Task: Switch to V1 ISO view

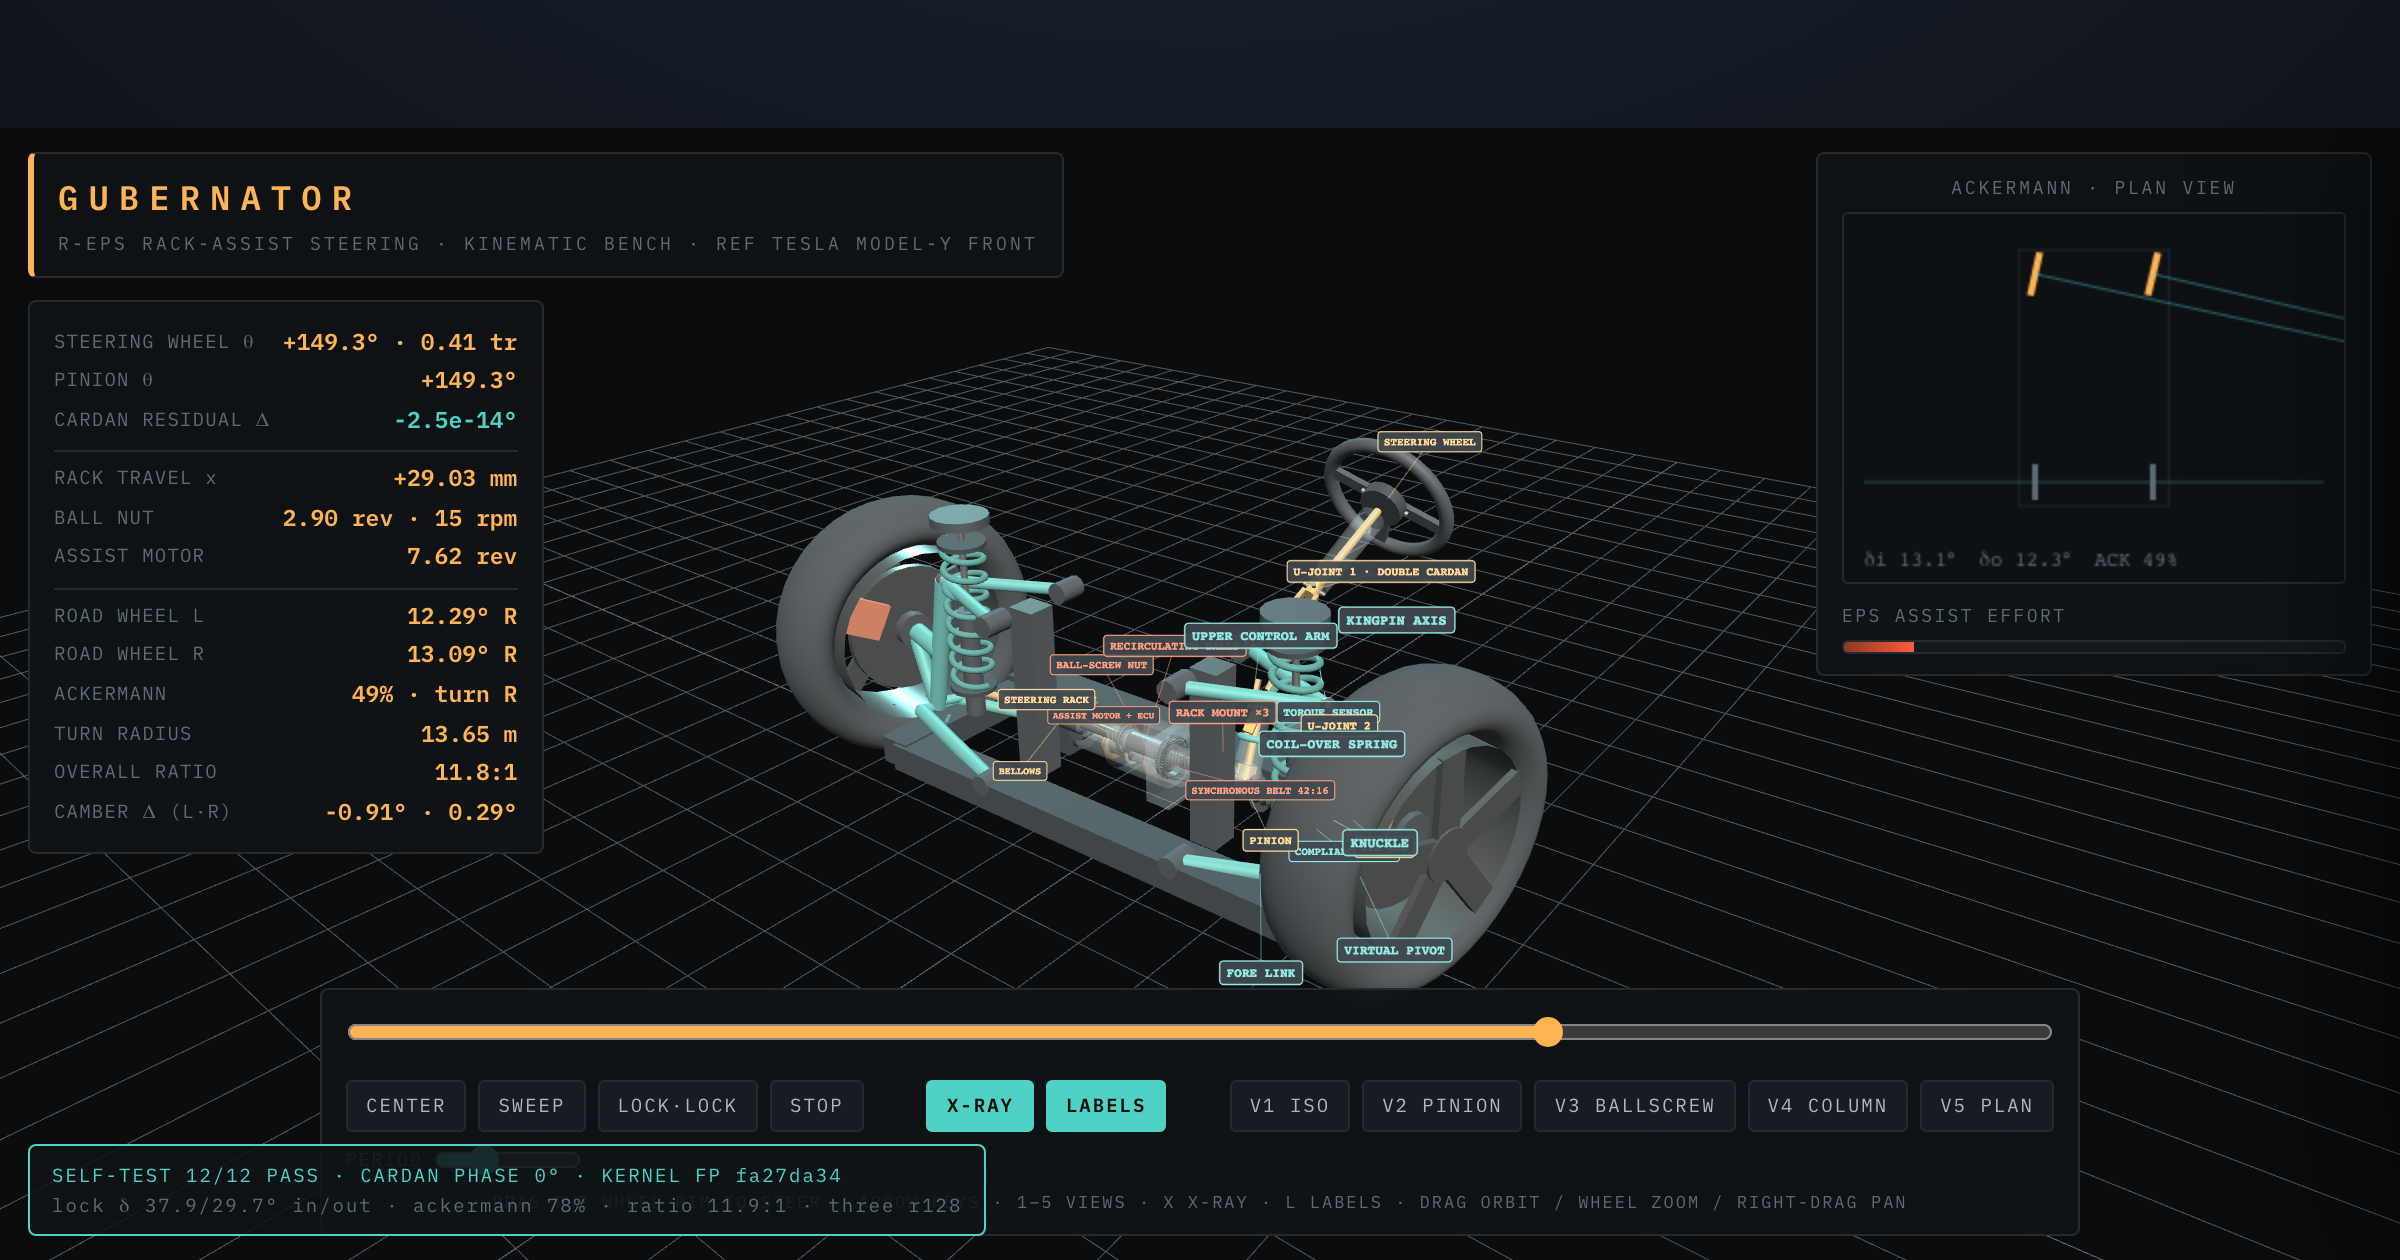Action: coord(1289,1106)
